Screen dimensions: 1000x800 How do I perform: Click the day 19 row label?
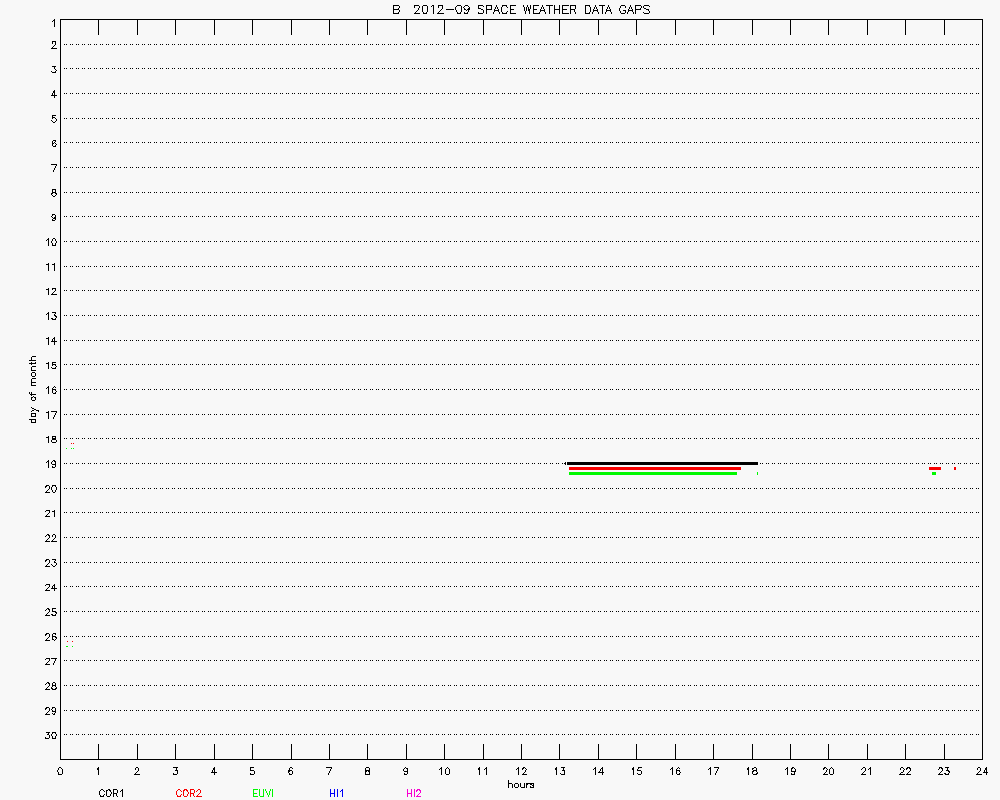(47, 464)
